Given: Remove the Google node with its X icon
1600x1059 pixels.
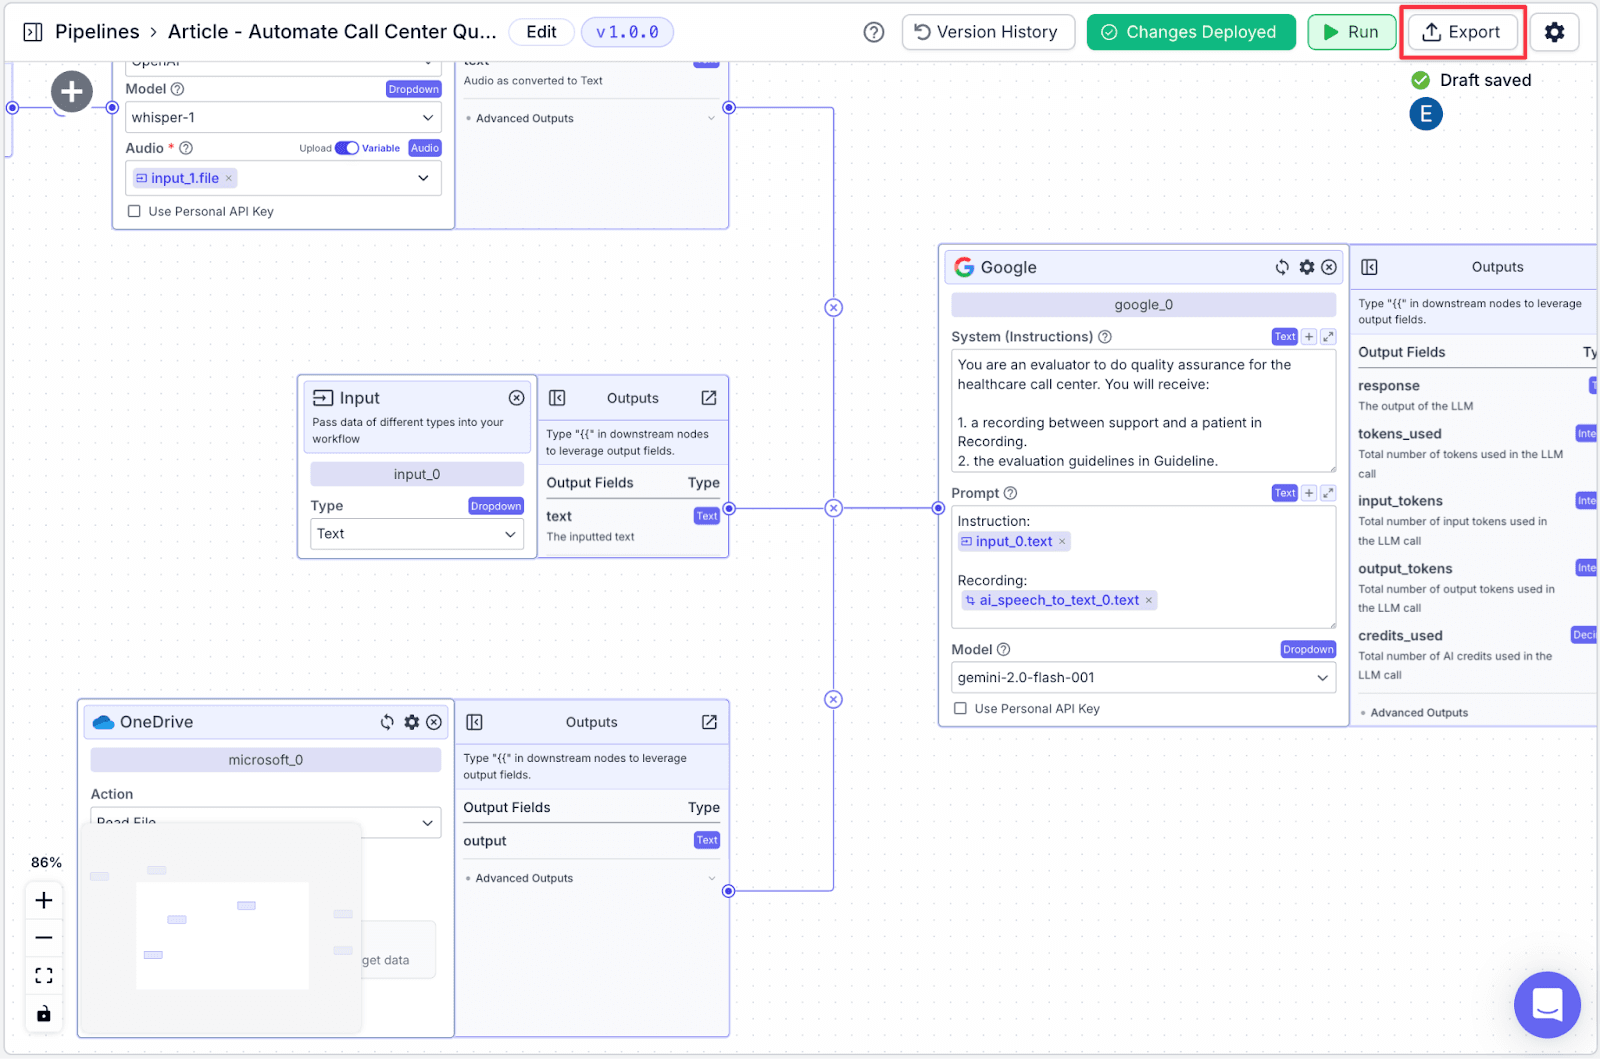Looking at the screenshot, I should pyautogui.click(x=1329, y=267).
